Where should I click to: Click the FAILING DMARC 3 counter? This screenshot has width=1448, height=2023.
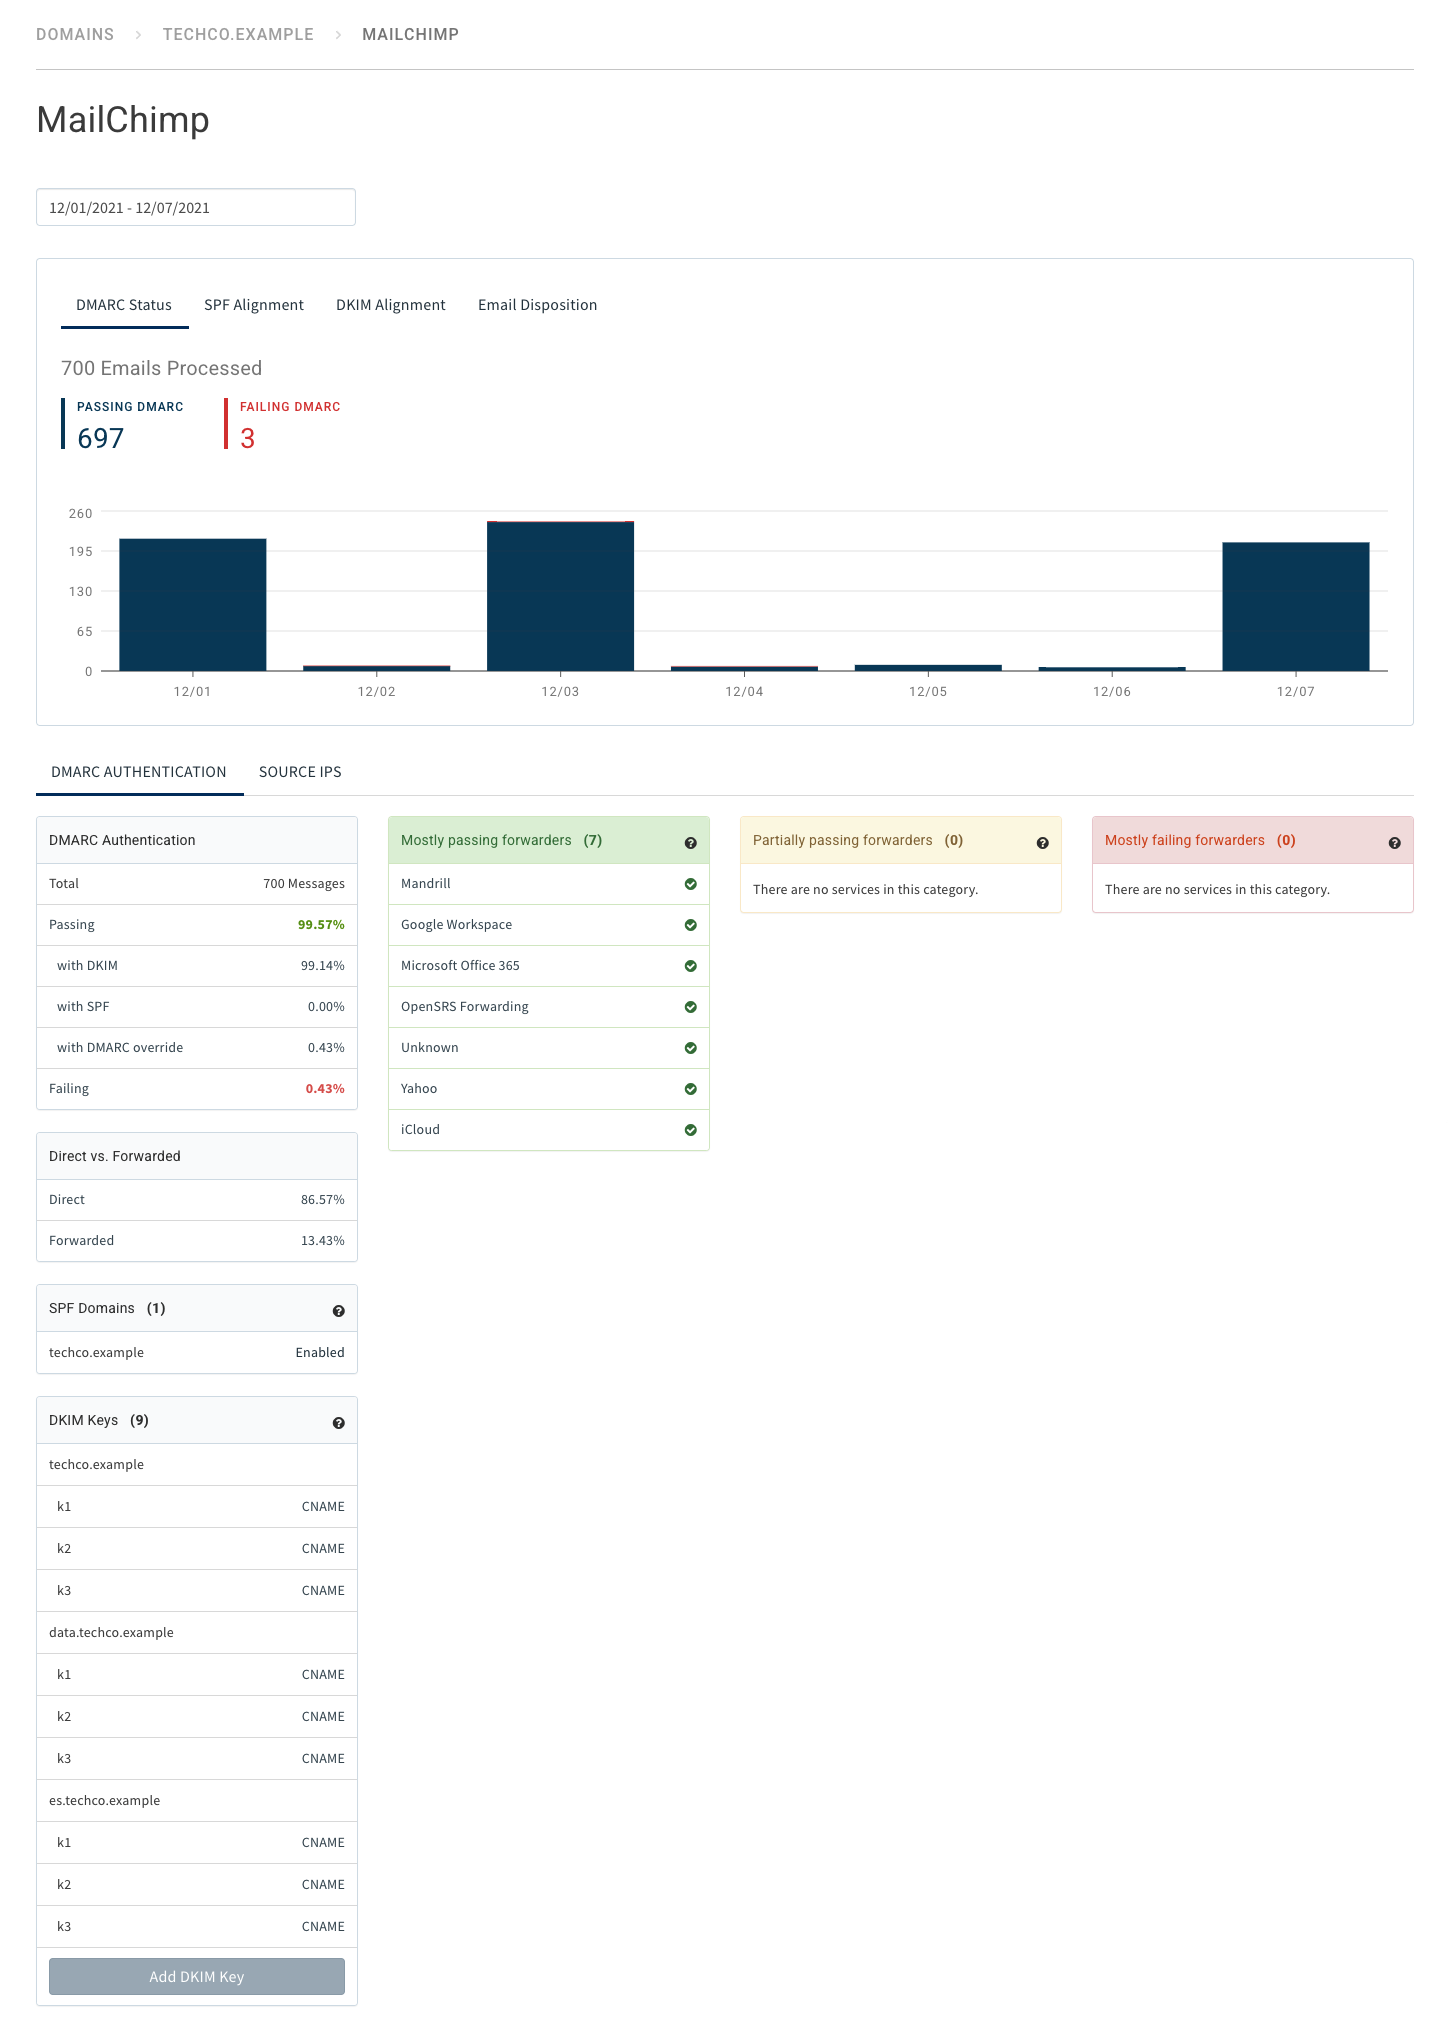[284, 424]
